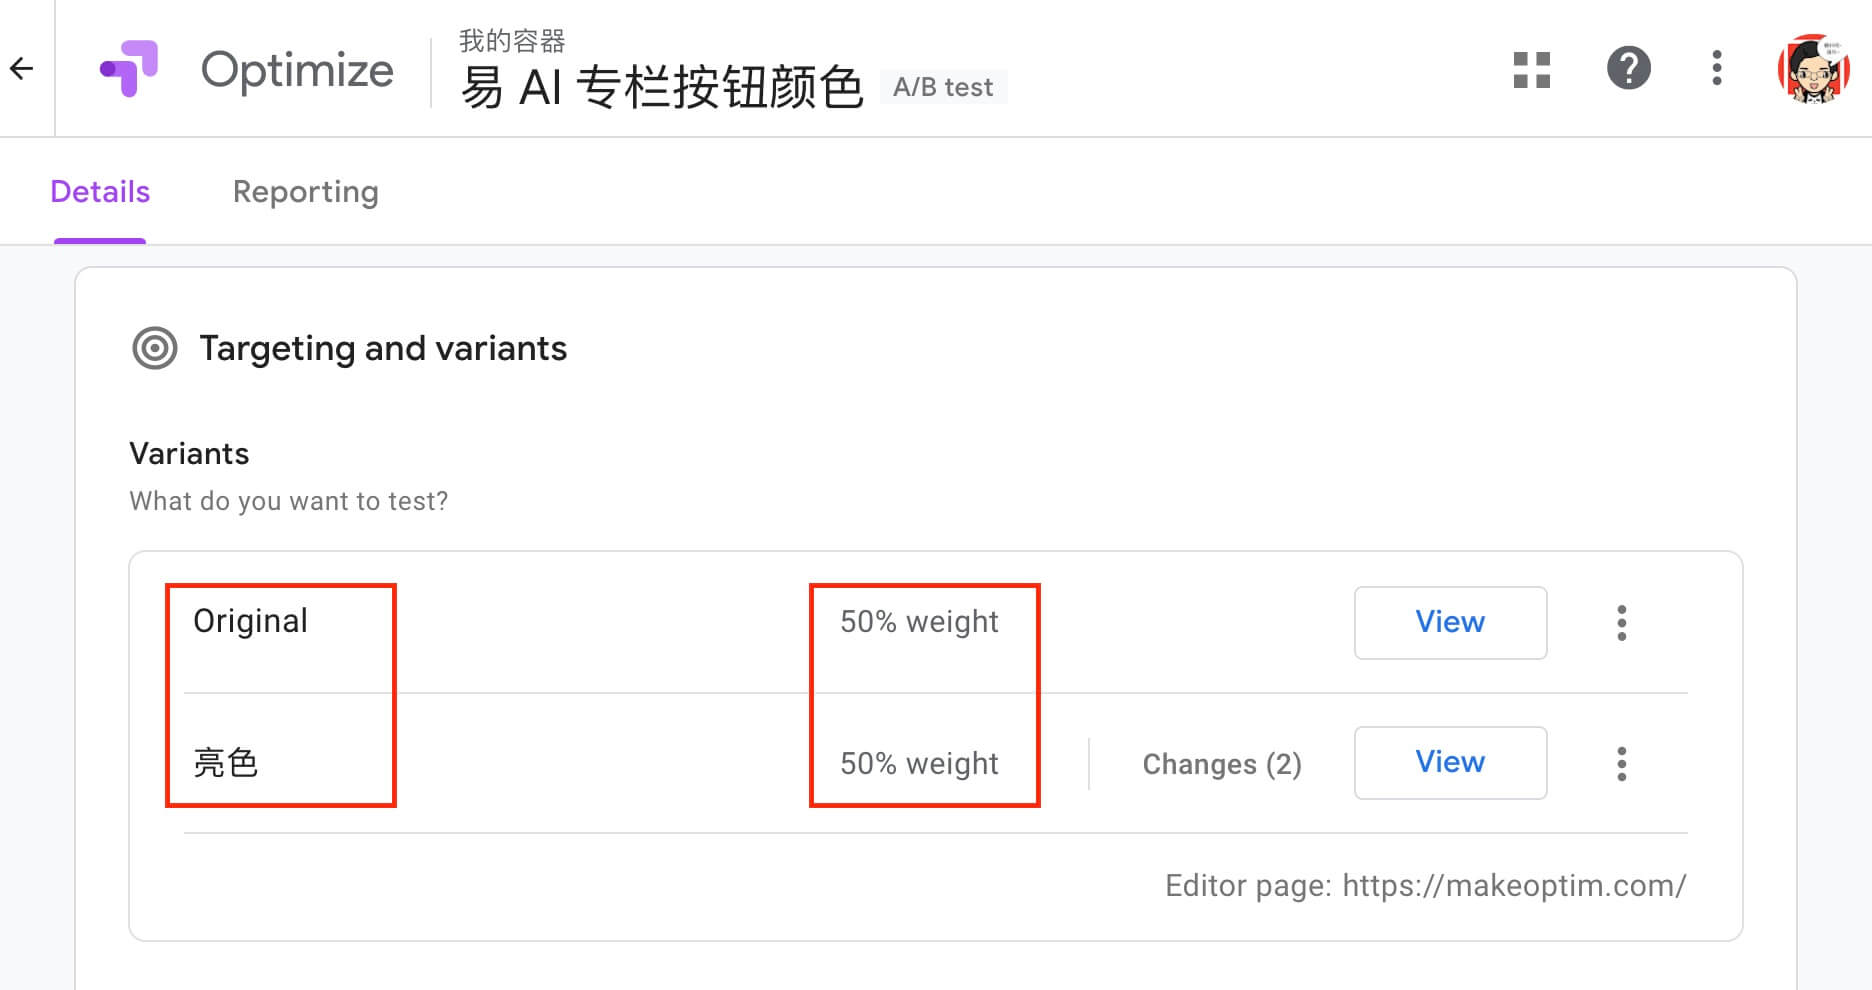Click the experiment title 易 AI 专栏按钮颜色

coord(661,87)
